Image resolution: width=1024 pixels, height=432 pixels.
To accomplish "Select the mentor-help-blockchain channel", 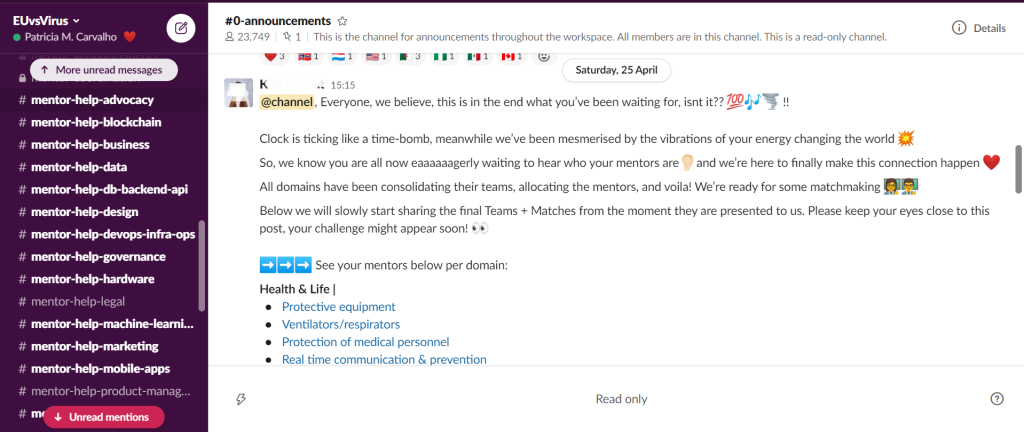I will [x=96, y=122].
